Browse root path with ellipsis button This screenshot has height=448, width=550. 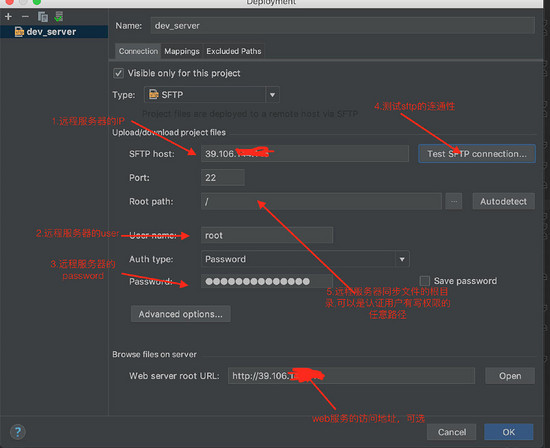point(454,201)
